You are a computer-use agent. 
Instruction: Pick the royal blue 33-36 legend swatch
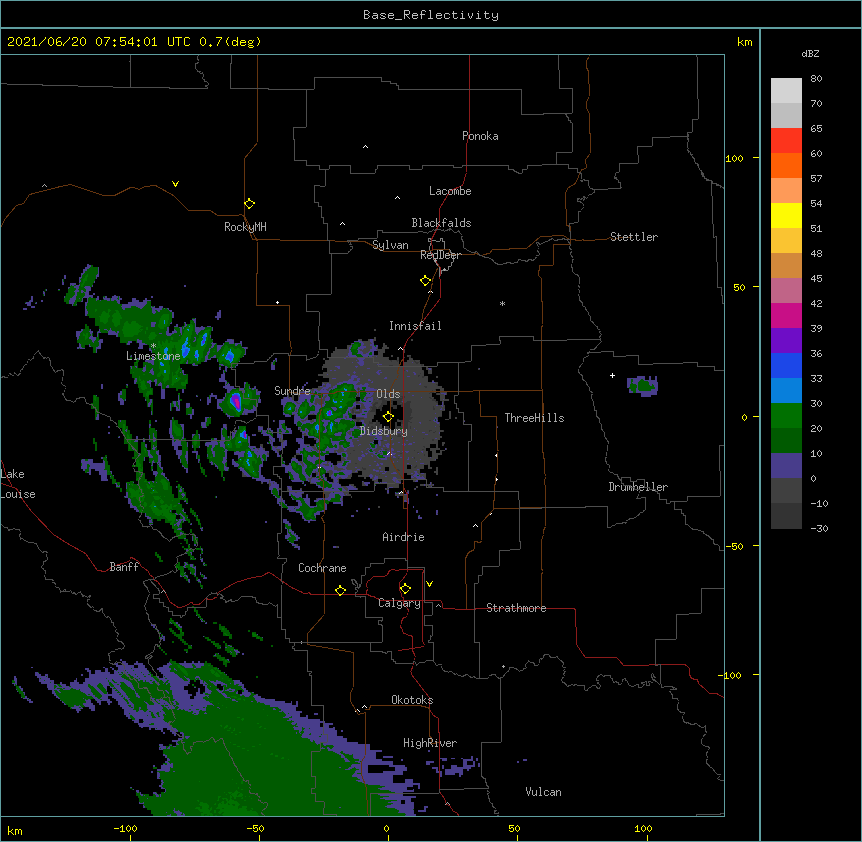tap(786, 365)
